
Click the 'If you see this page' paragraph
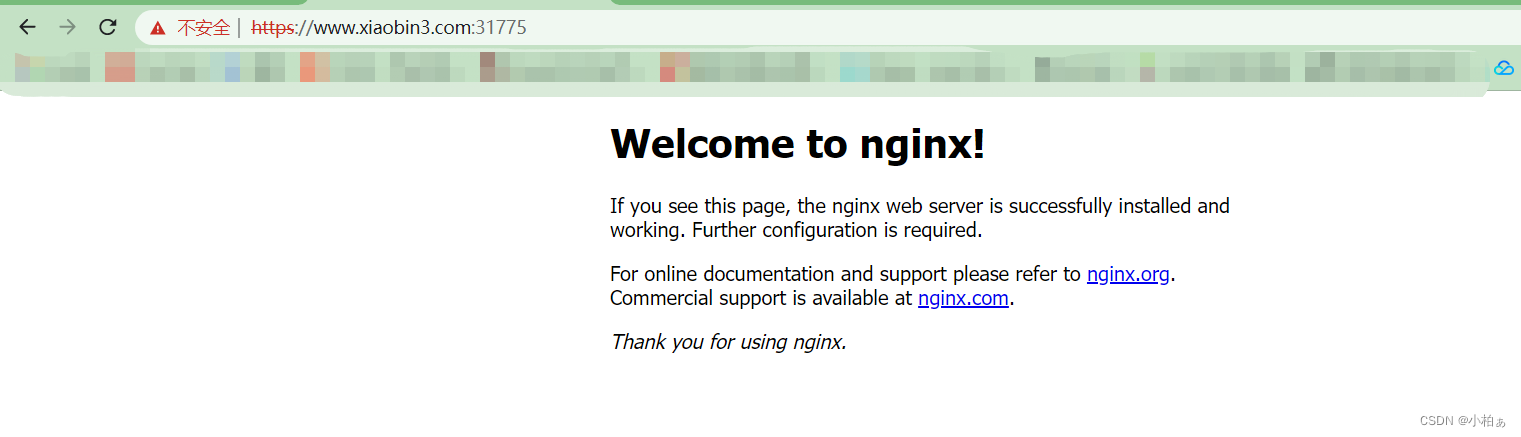click(x=920, y=218)
